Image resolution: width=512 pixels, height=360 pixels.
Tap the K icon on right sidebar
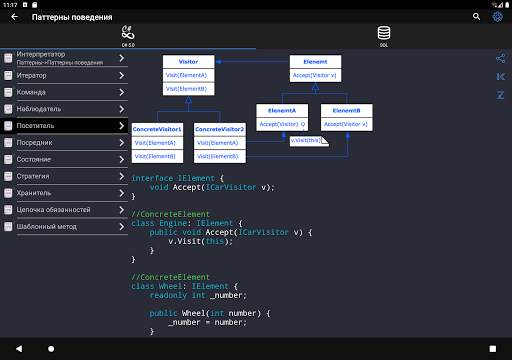500,77
